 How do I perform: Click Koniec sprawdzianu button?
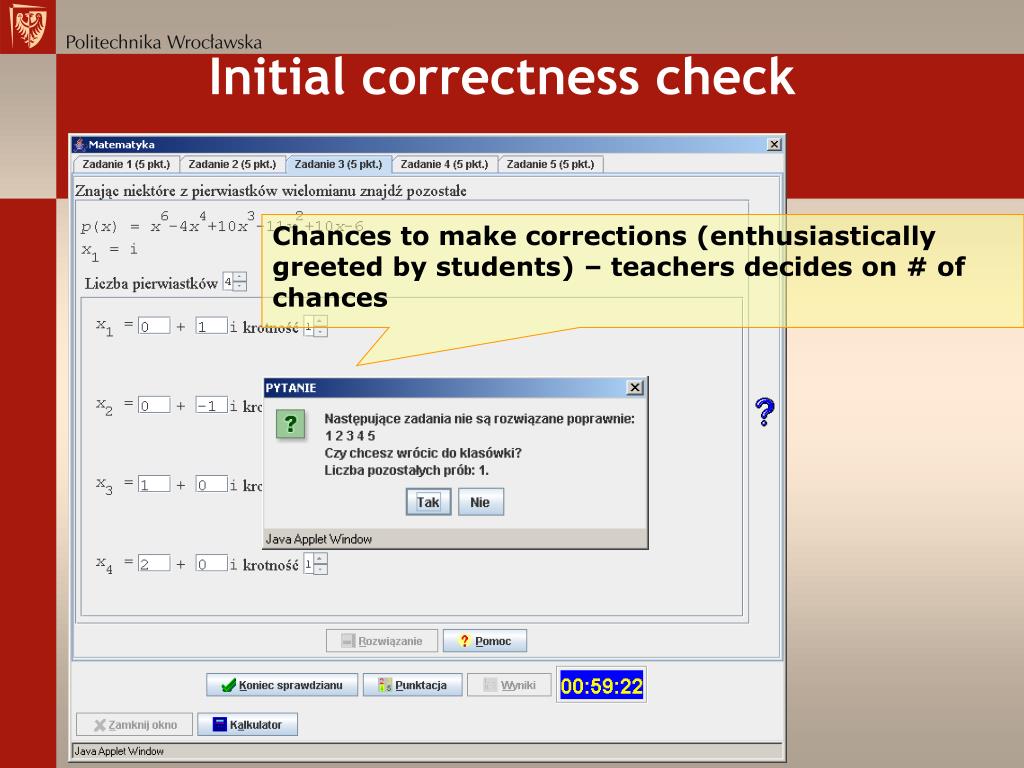click(282, 685)
